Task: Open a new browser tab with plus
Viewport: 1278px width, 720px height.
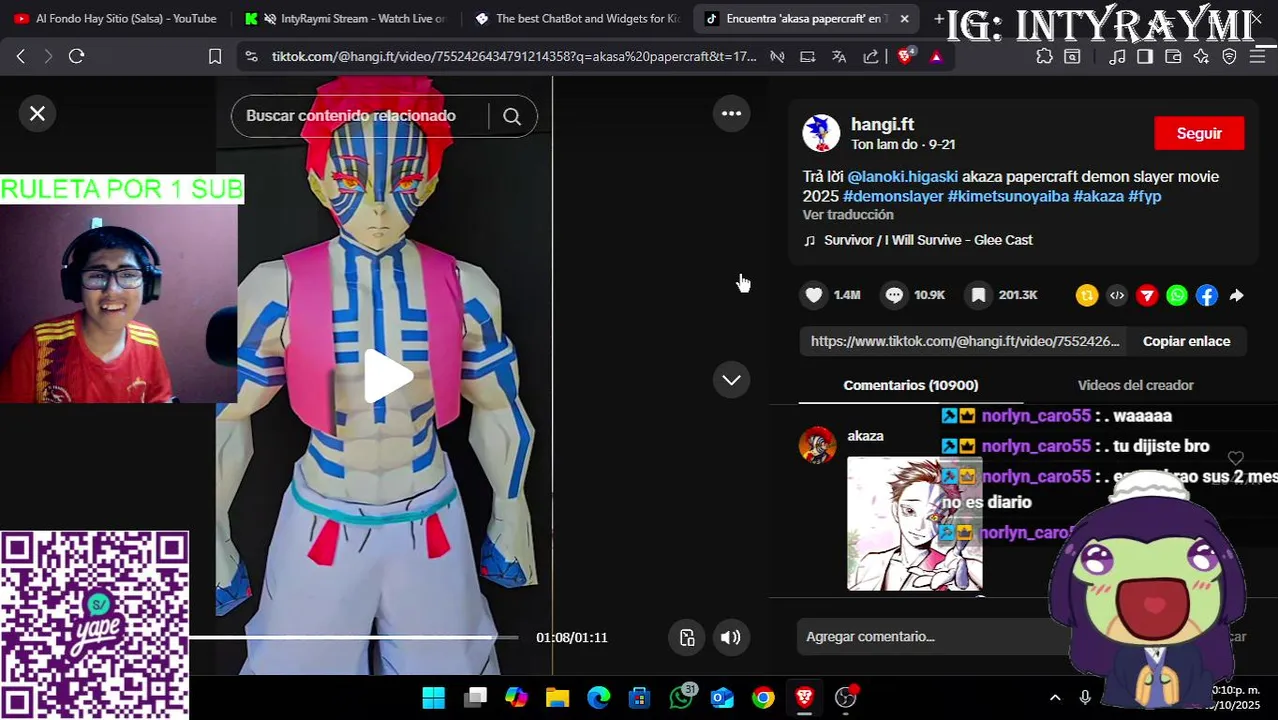Action: pos(938,18)
